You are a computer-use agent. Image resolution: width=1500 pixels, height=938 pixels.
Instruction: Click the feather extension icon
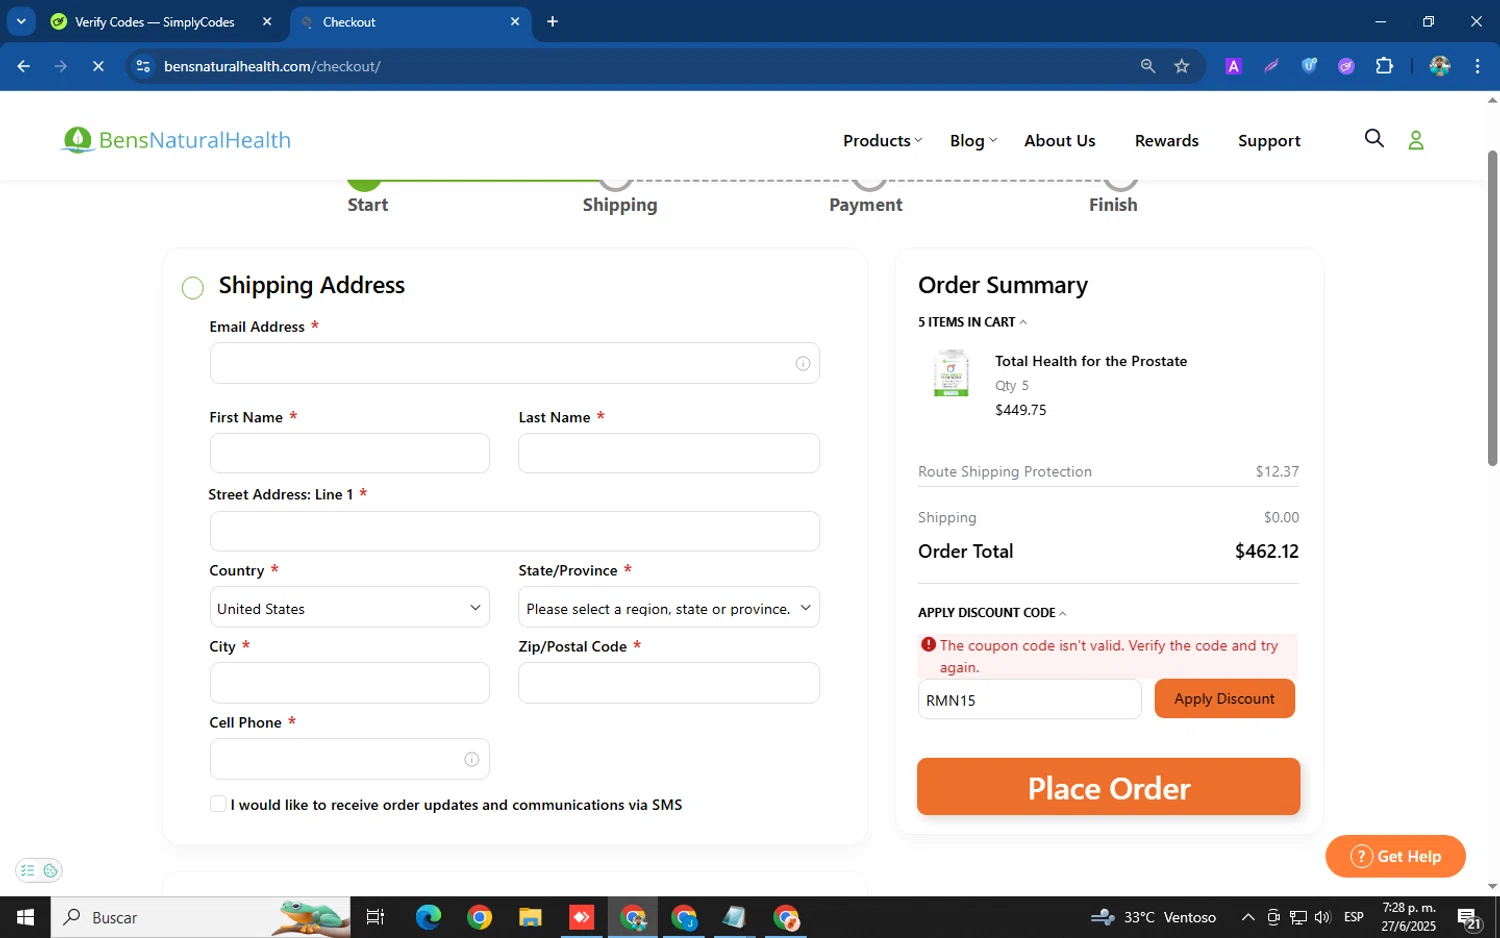pos(1271,66)
